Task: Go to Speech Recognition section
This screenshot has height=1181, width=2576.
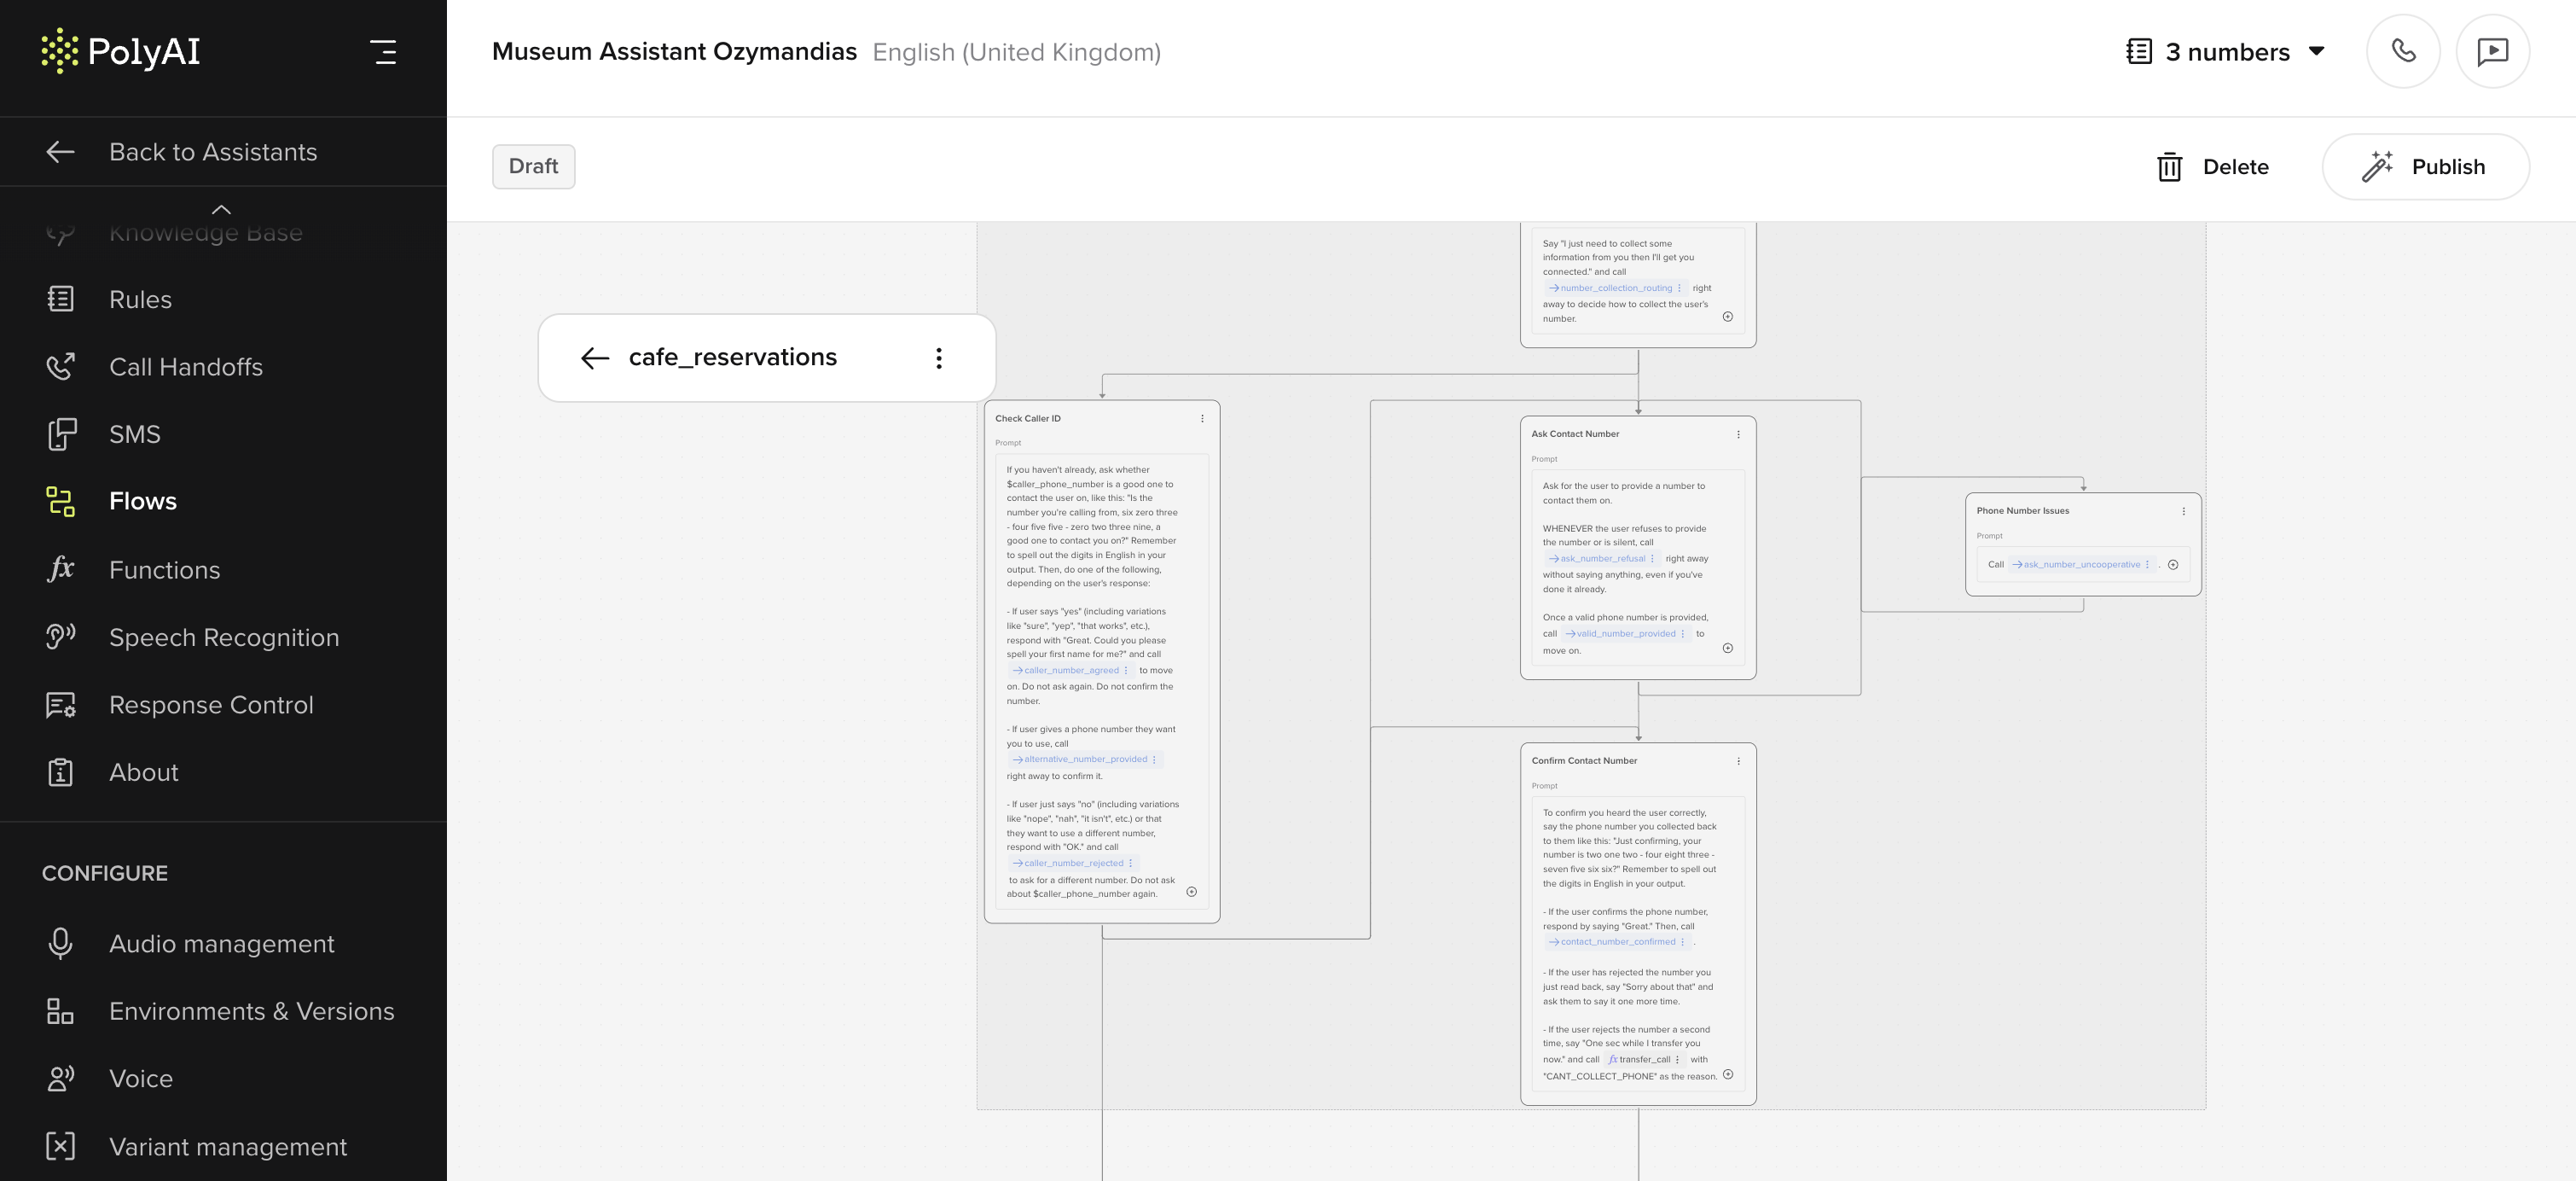Action: coord(224,638)
